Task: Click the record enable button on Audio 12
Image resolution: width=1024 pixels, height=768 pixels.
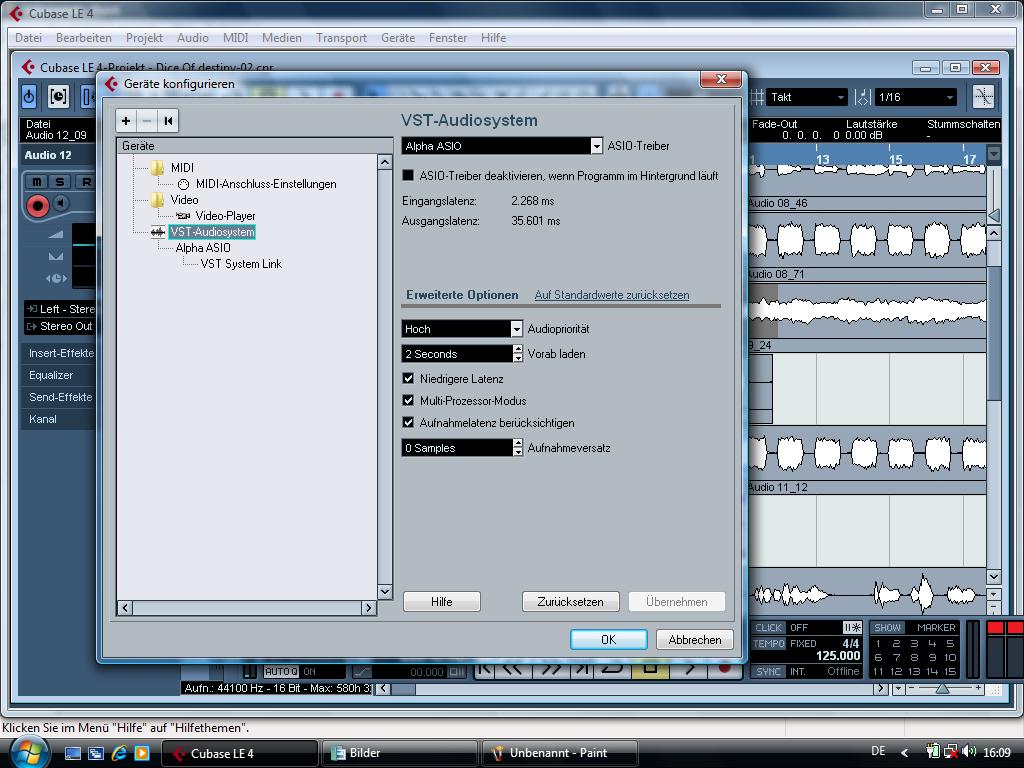Action: tap(38, 206)
